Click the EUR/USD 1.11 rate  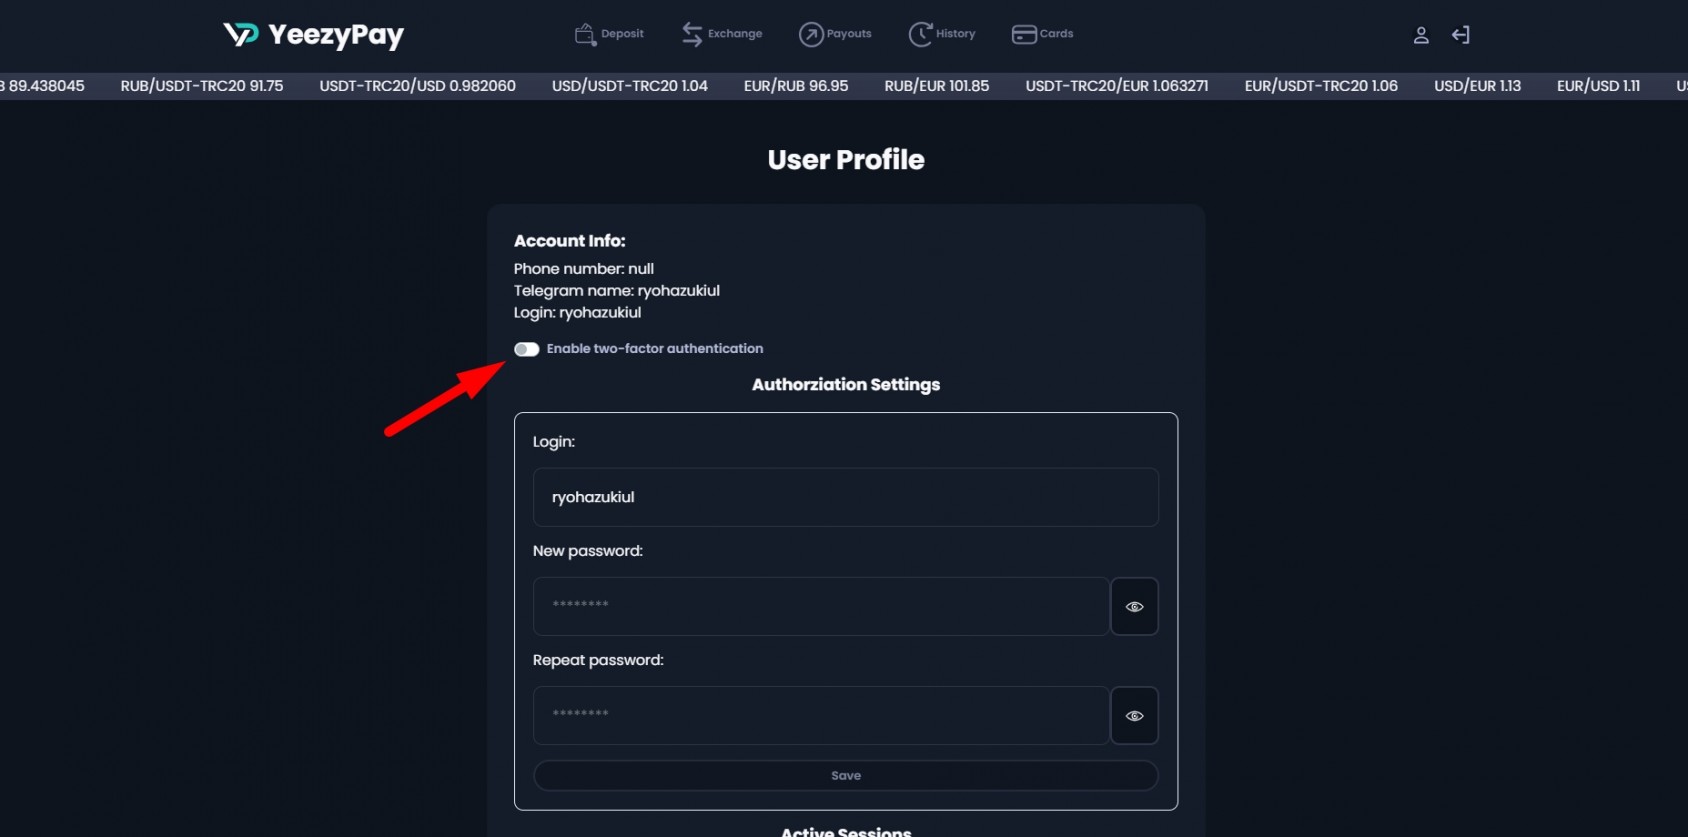coord(1598,86)
